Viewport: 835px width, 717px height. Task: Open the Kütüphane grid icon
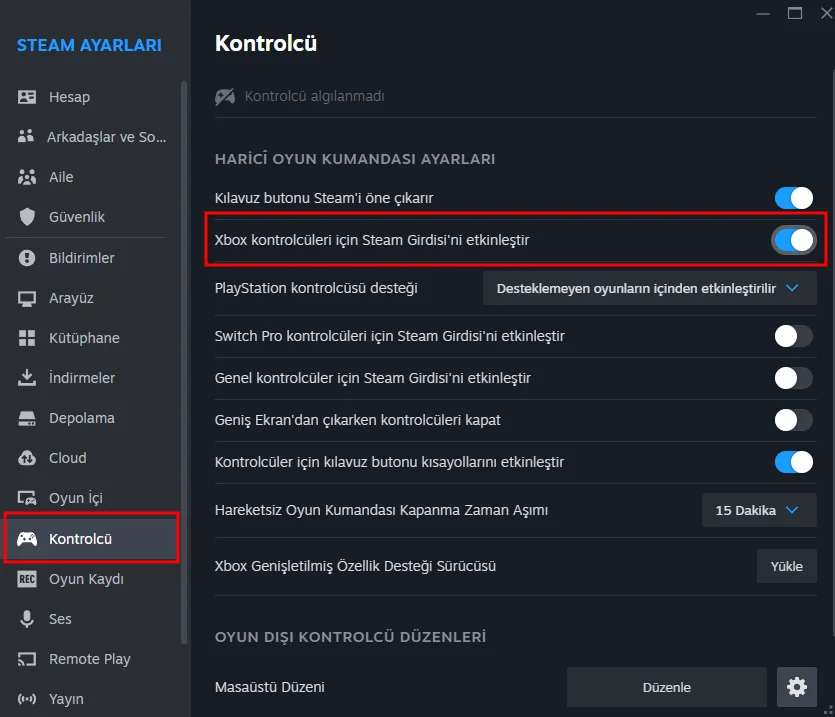[x=27, y=338]
